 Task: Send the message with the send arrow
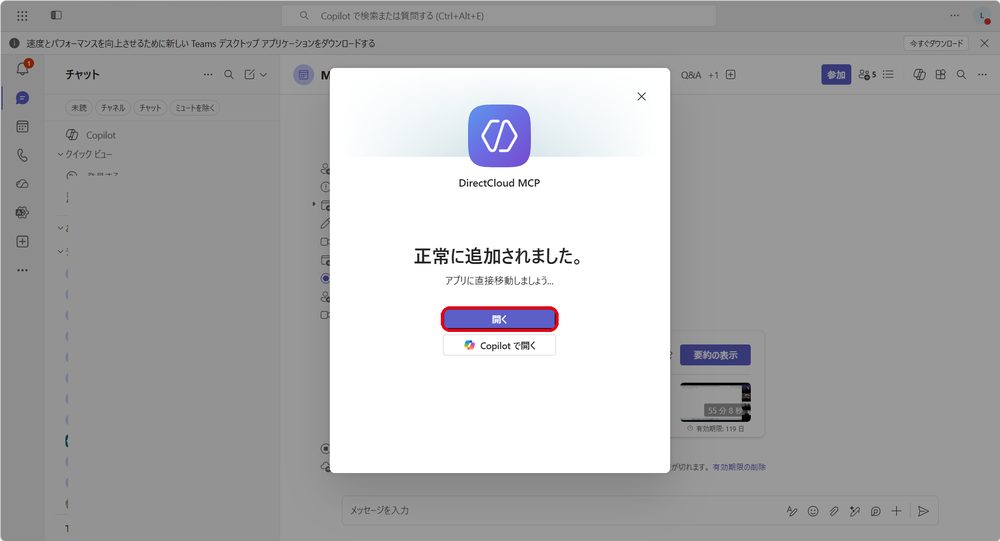(923, 511)
